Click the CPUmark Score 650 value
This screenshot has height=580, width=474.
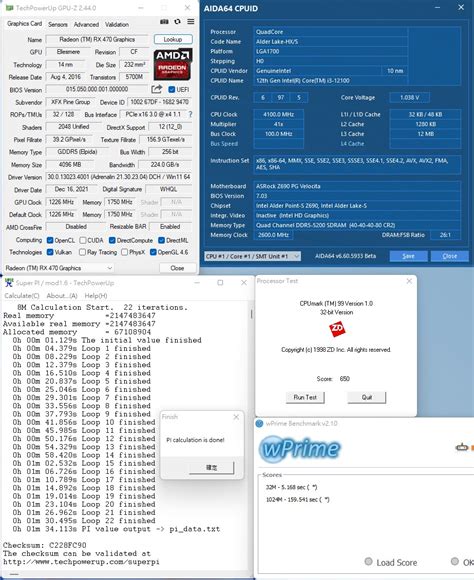click(344, 379)
